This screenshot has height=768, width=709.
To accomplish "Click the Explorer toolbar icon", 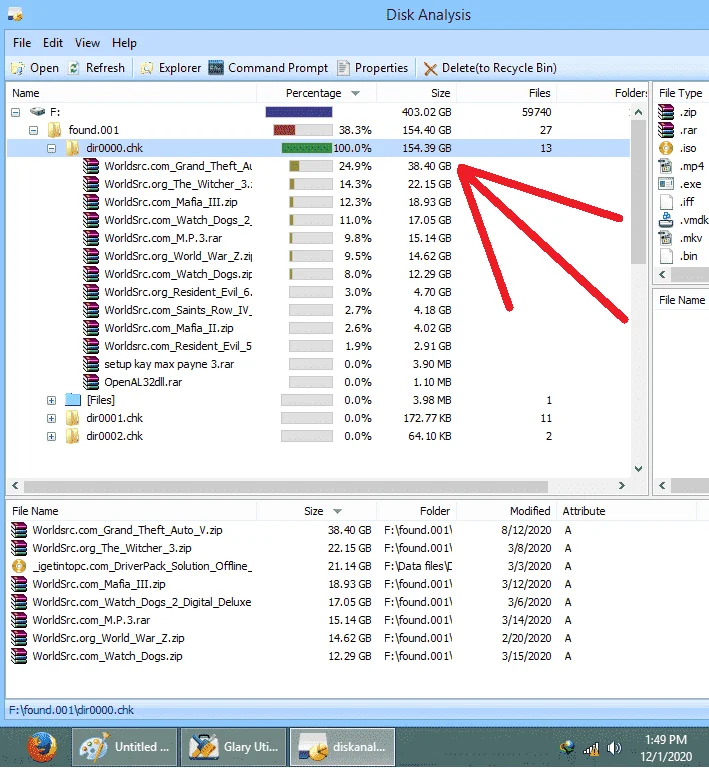I will point(146,68).
